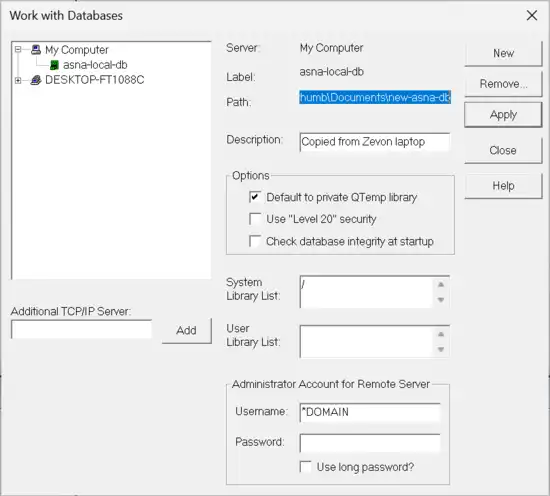The image size is (550, 496).
Task: Click the Remove... button
Action: click(503, 84)
